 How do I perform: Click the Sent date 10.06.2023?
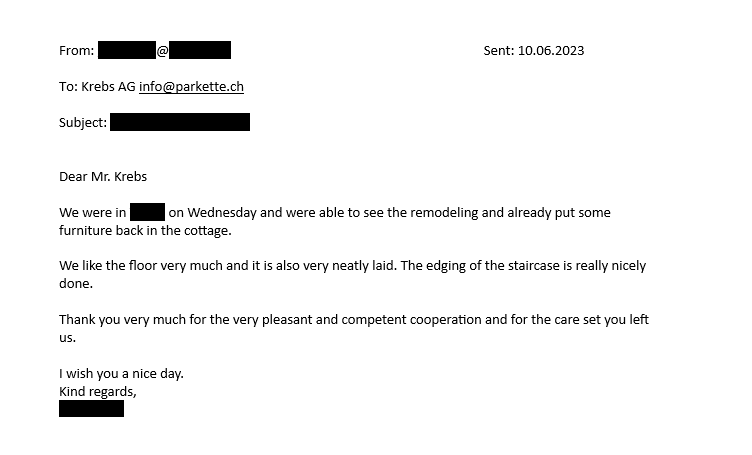pos(551,51)
